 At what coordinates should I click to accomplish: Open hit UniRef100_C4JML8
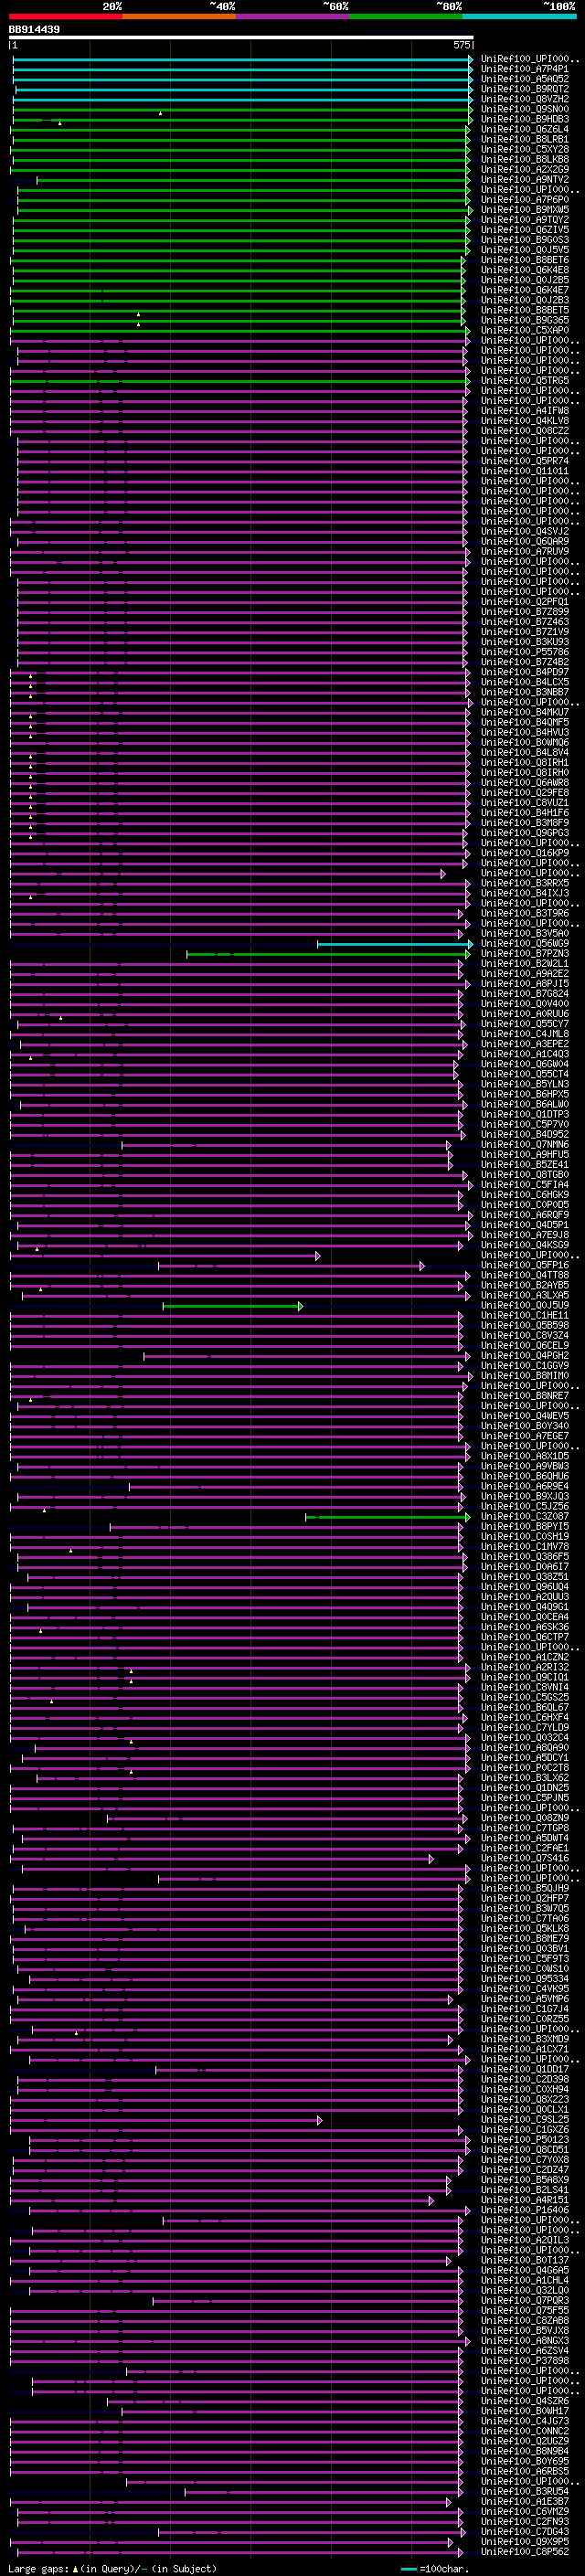525,1034
